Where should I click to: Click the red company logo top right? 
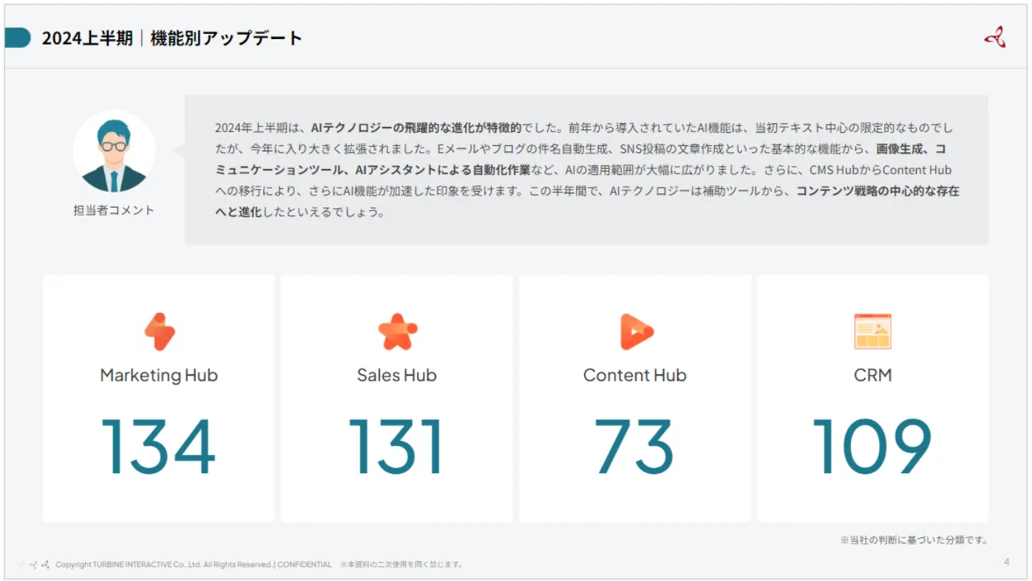click(995, 38)
